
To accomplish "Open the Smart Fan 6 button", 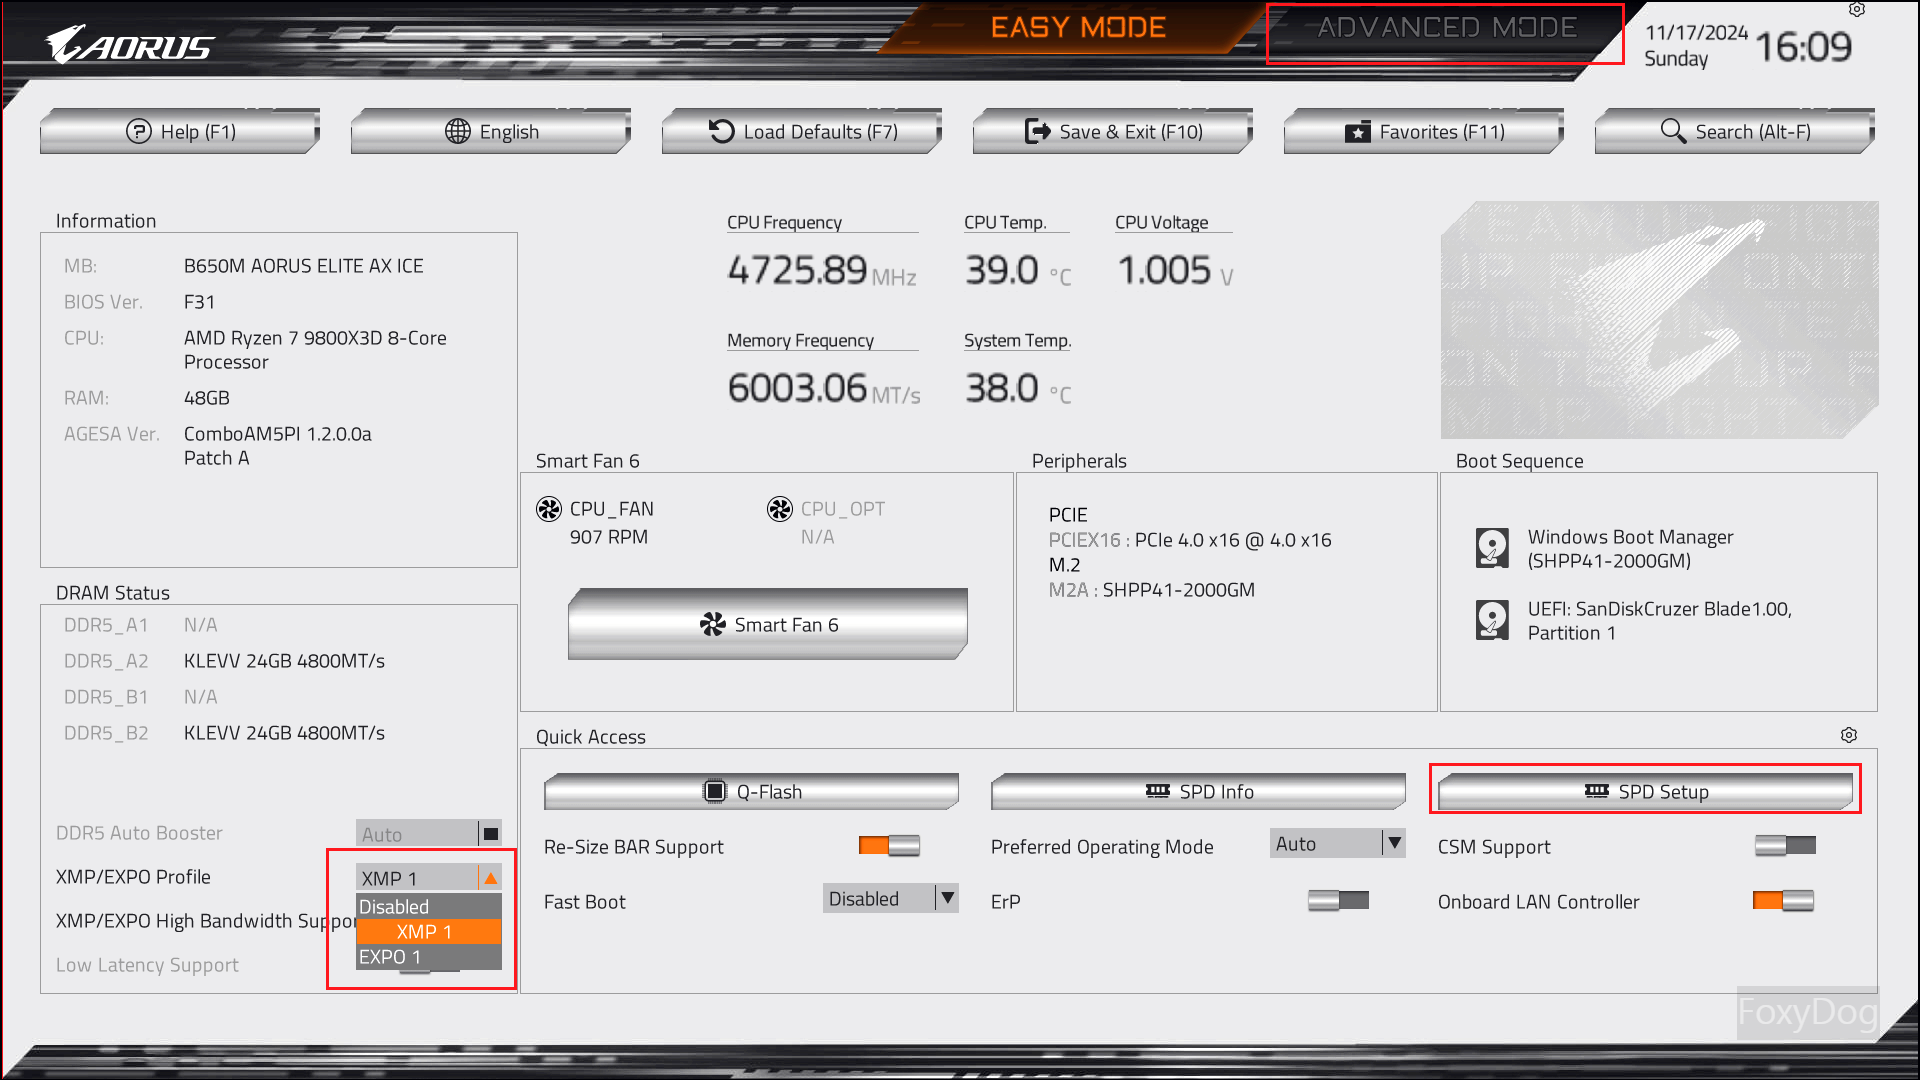I will [767, 625].
